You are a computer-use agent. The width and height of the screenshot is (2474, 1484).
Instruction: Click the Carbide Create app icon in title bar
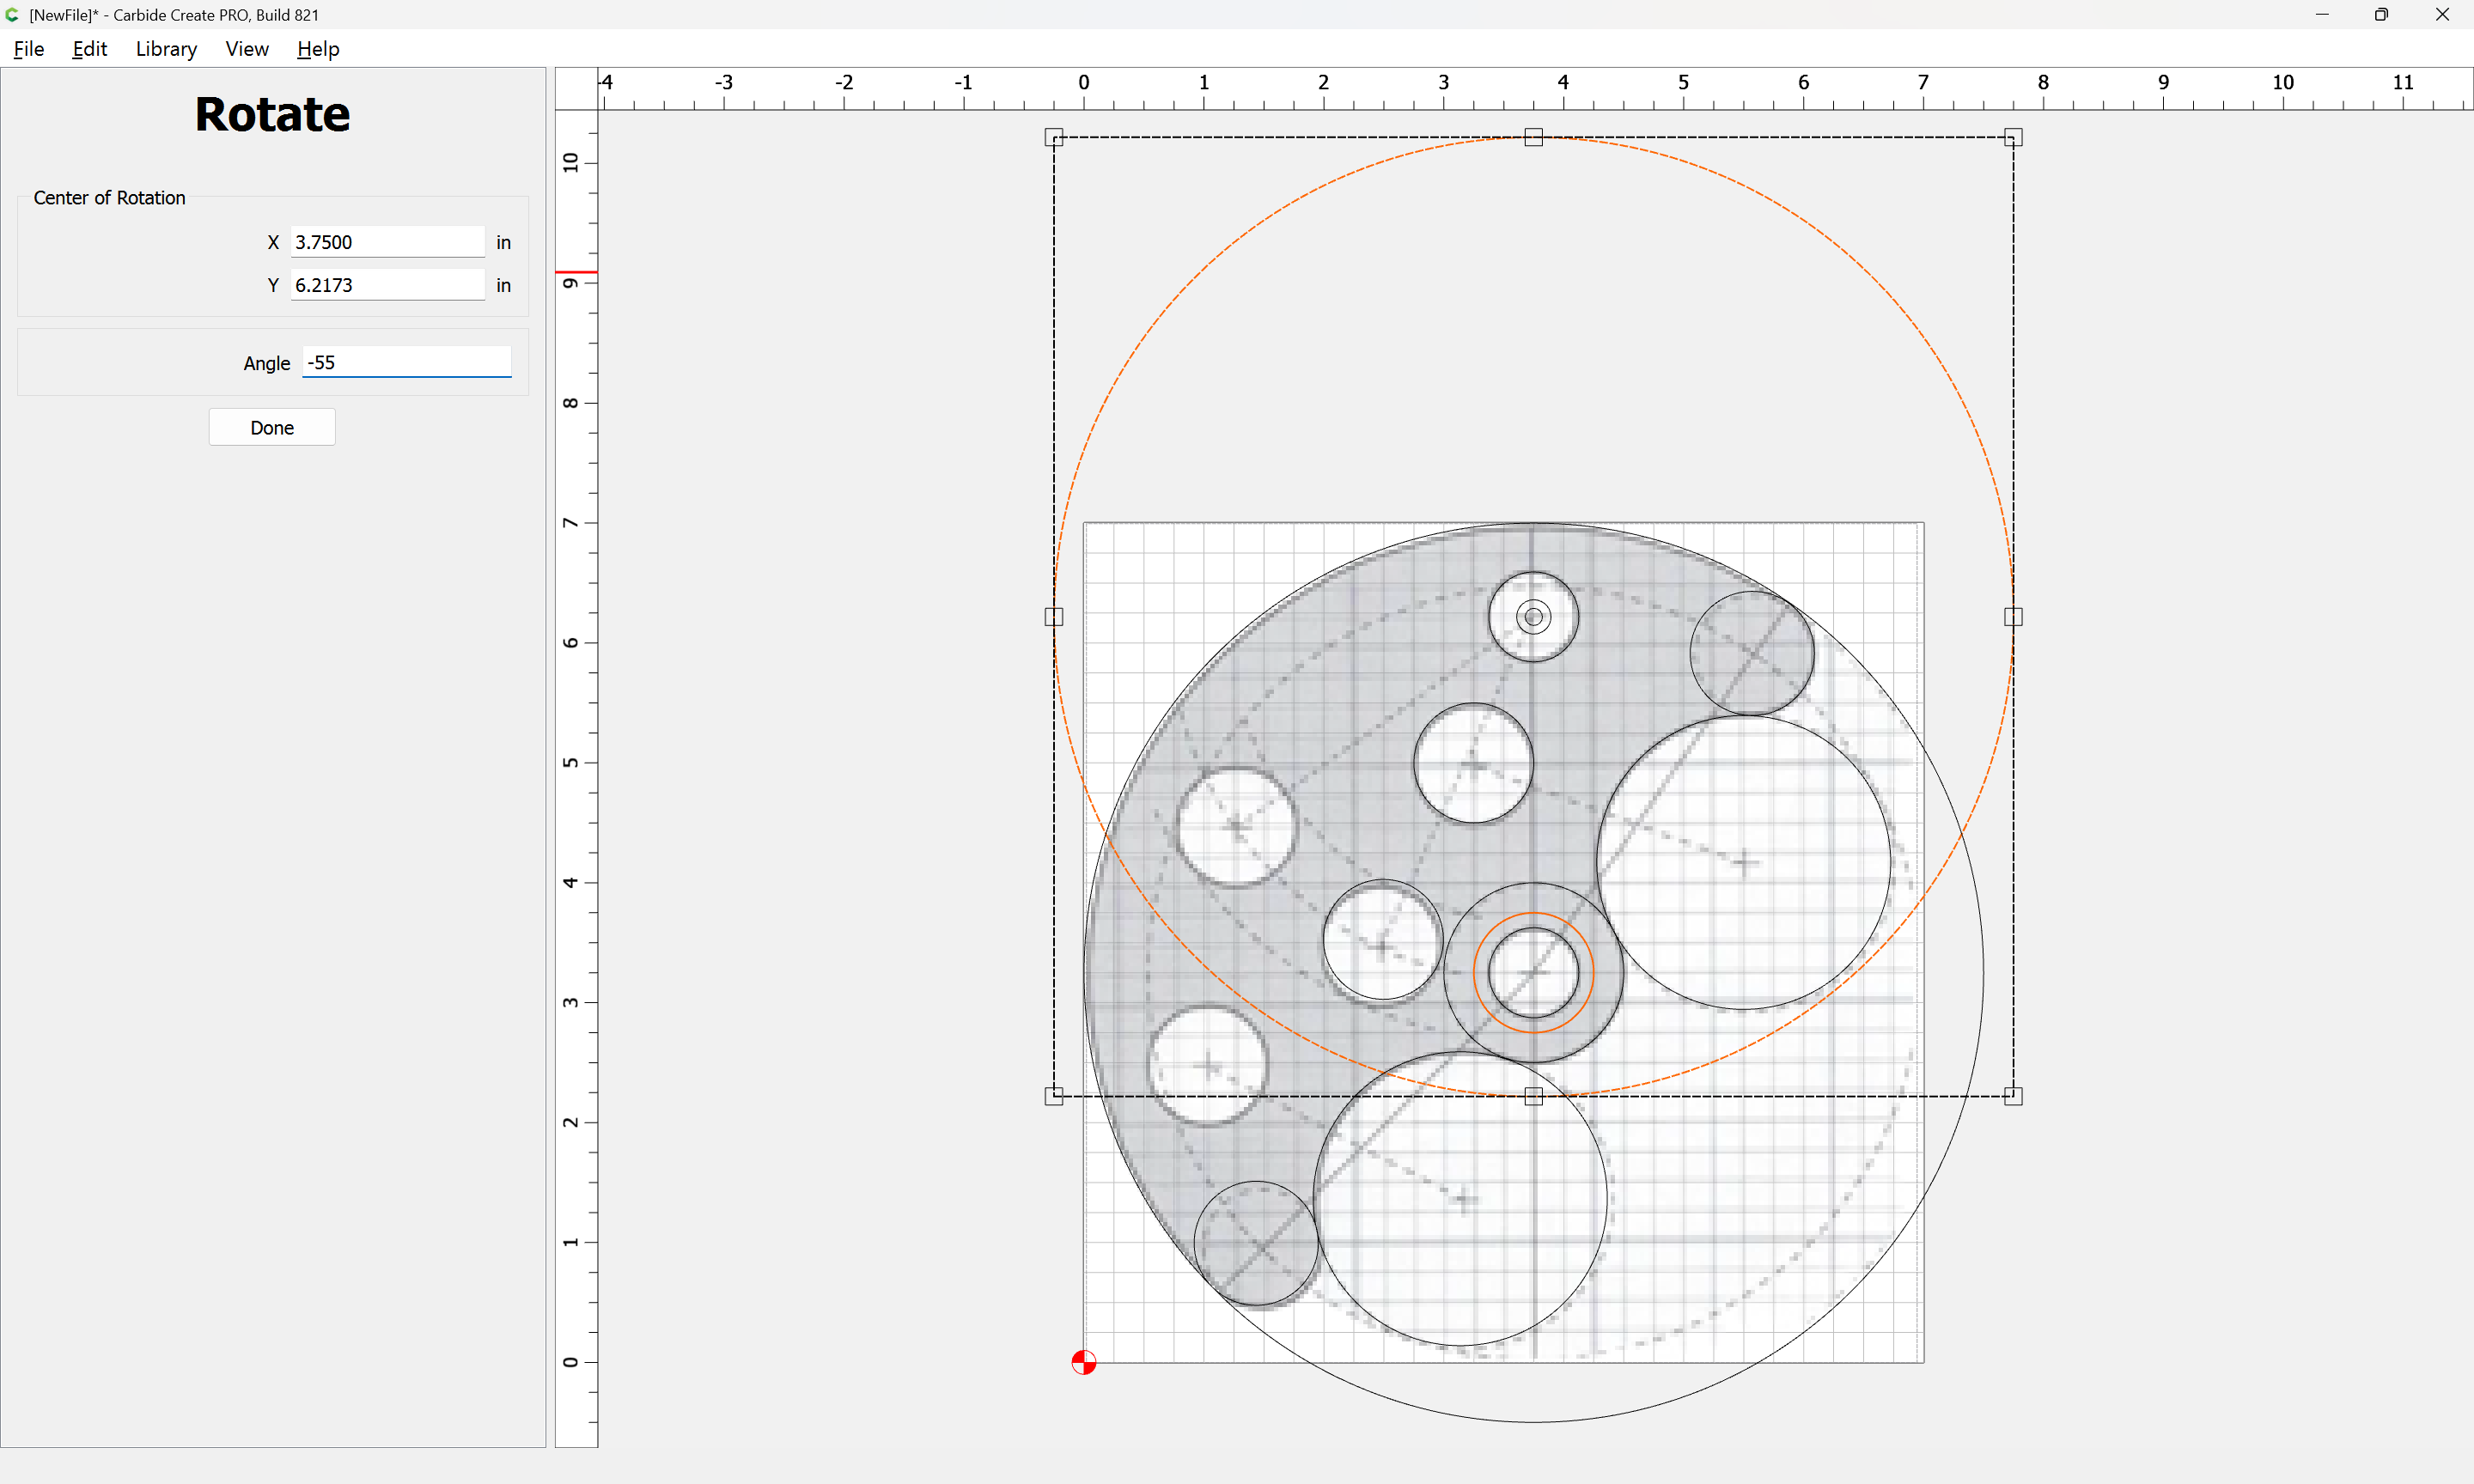[x=12, y=15]
